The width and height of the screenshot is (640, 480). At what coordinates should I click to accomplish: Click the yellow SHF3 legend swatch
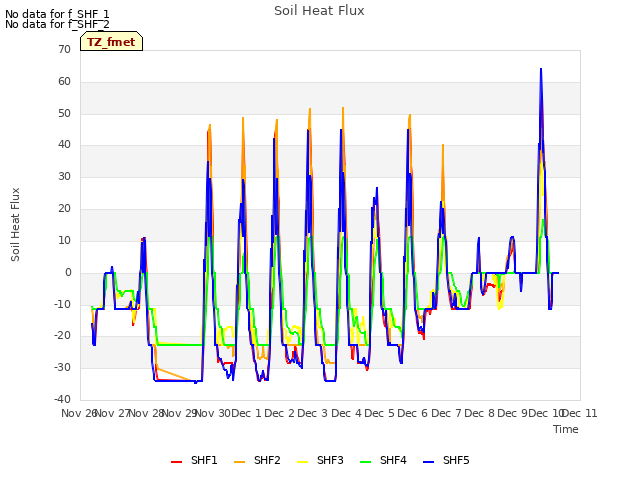302,462
